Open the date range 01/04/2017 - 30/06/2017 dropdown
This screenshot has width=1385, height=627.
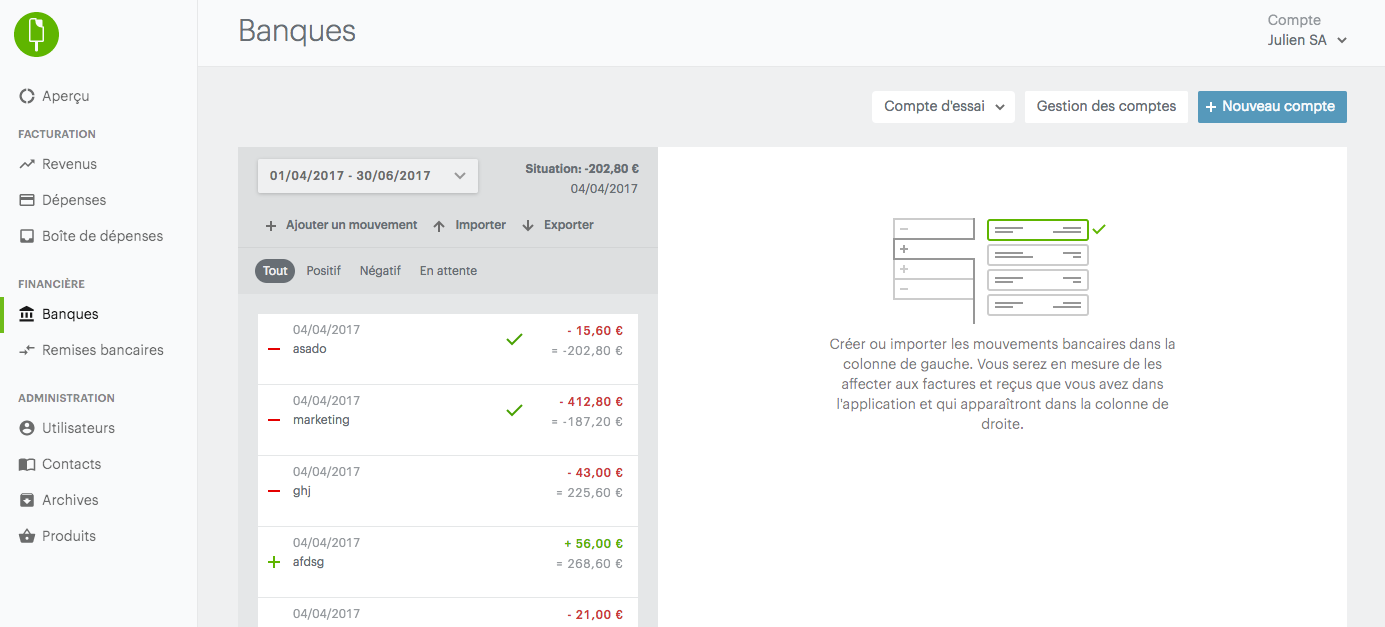coord(368,176)
